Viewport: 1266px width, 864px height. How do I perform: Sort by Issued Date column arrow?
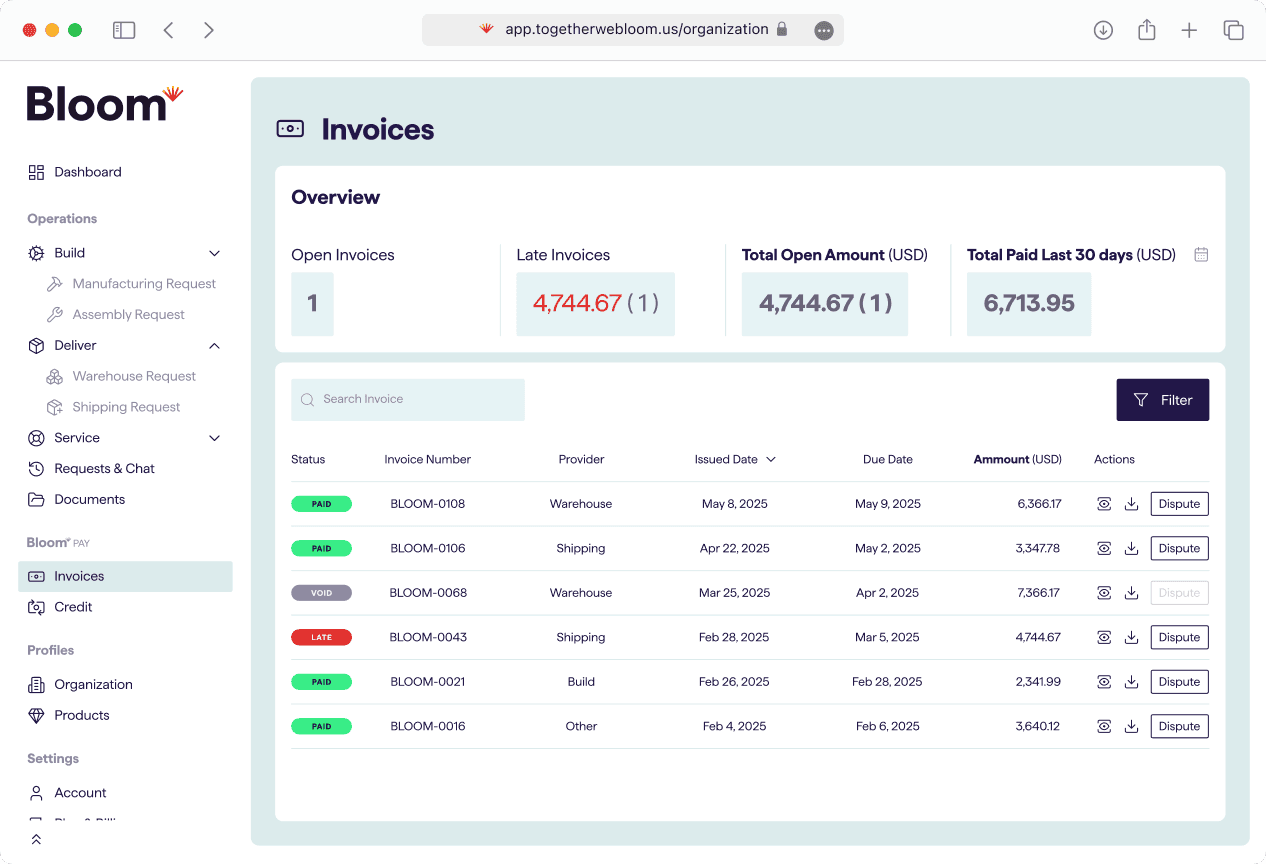(771, 460)
